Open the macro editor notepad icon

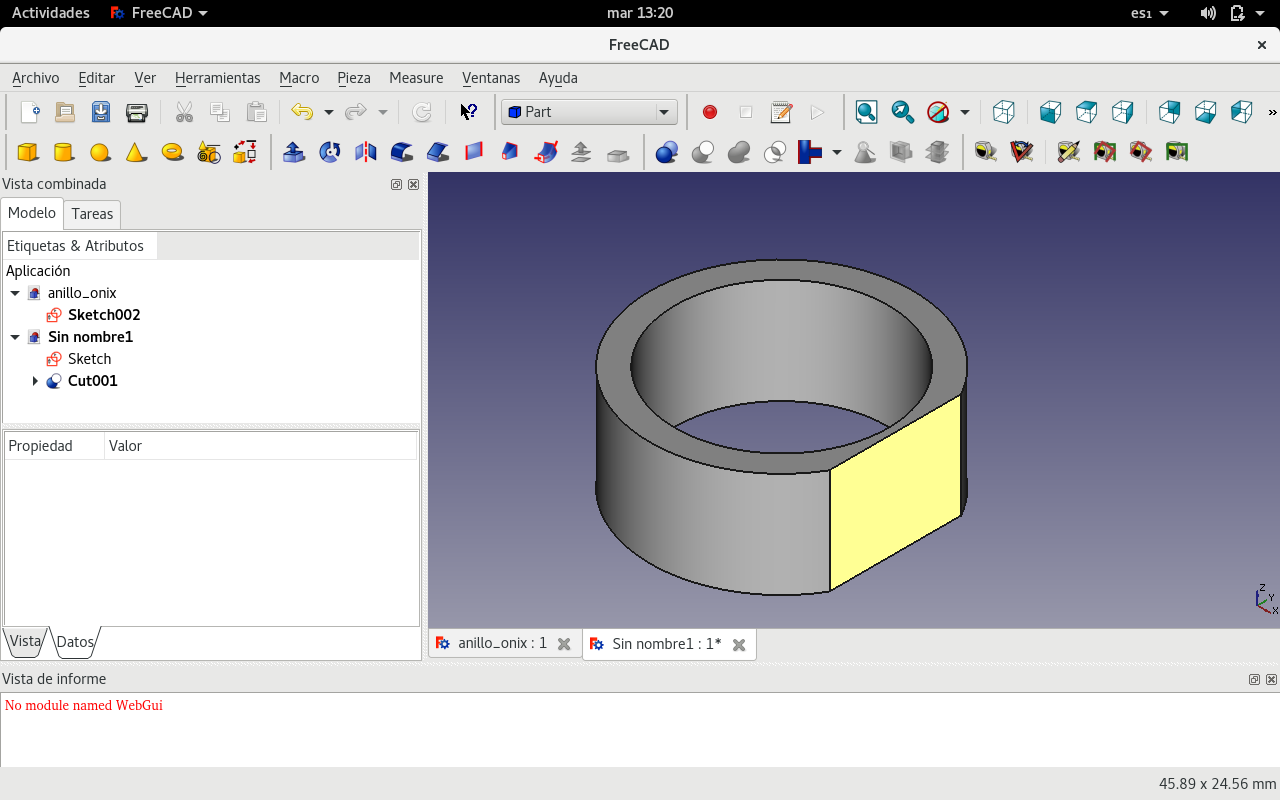coord(782,112)
